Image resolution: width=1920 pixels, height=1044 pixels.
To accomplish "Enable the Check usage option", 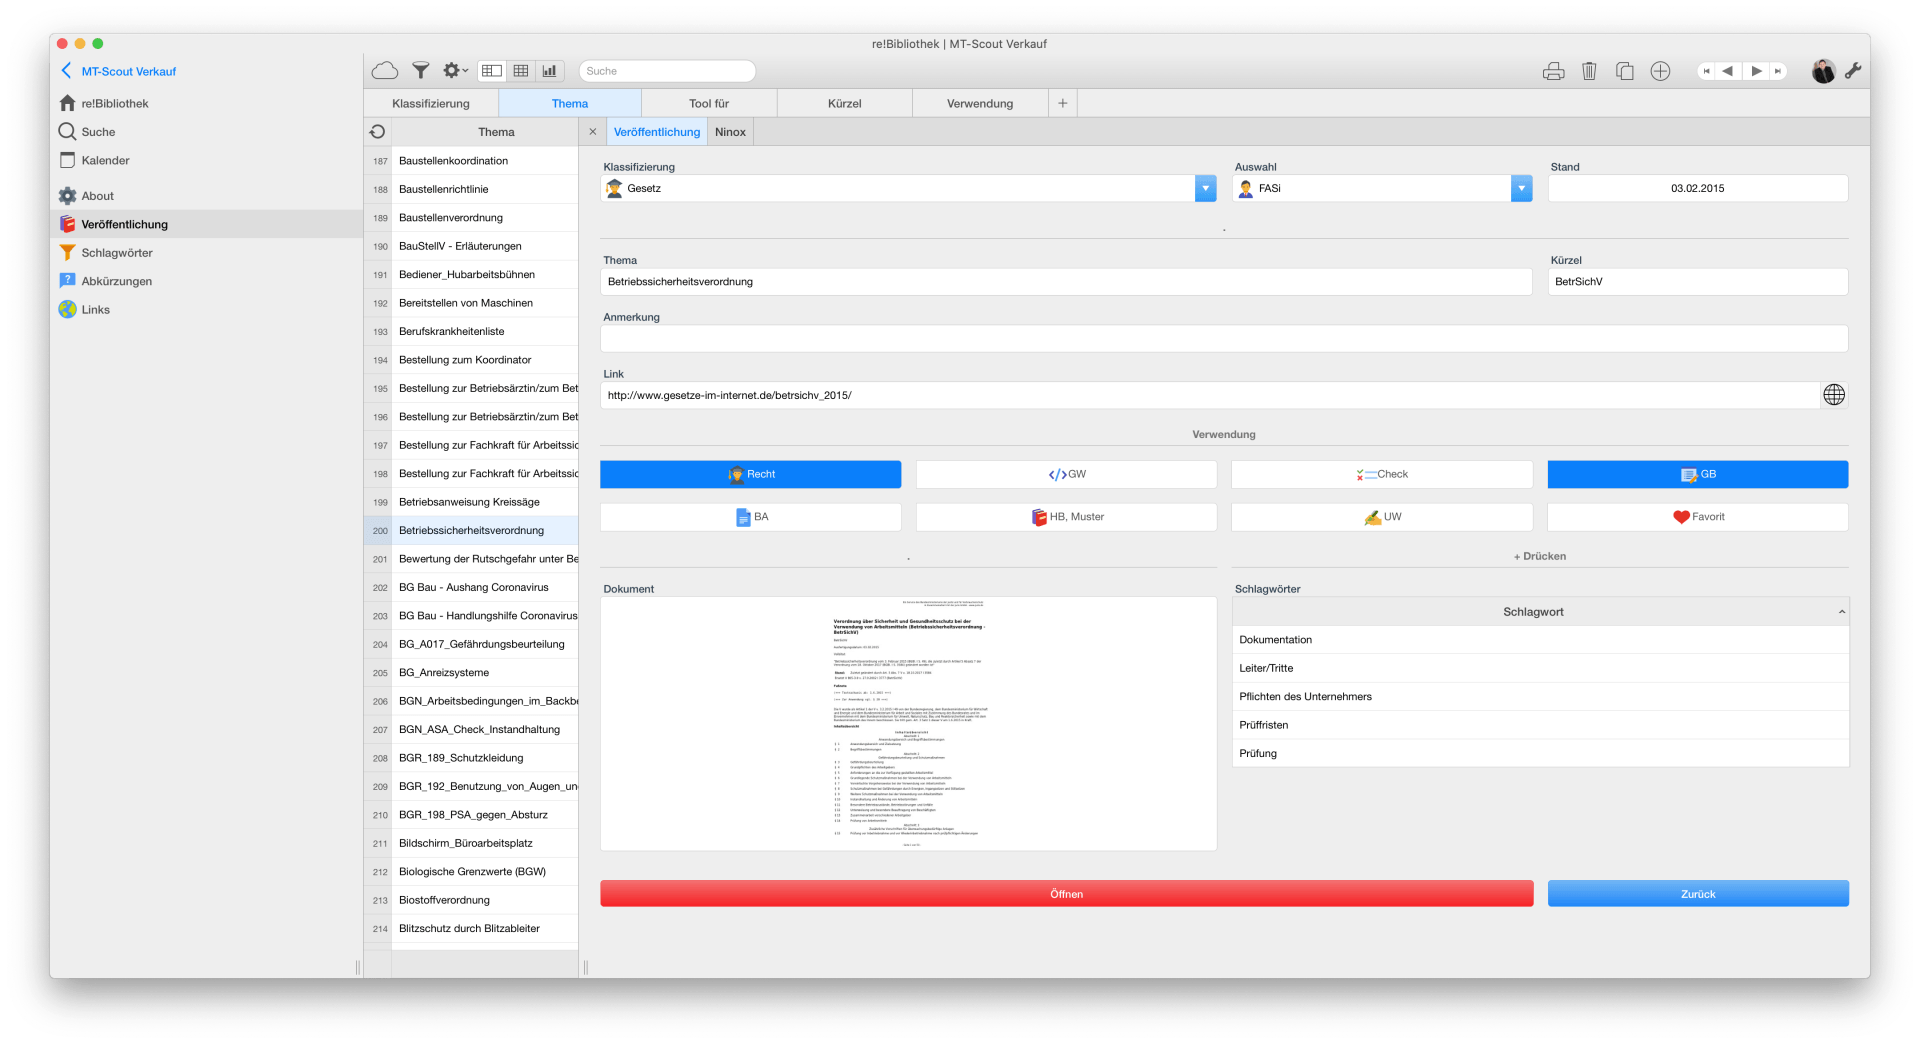I will pyautogui.click(x=1381, y=474).
